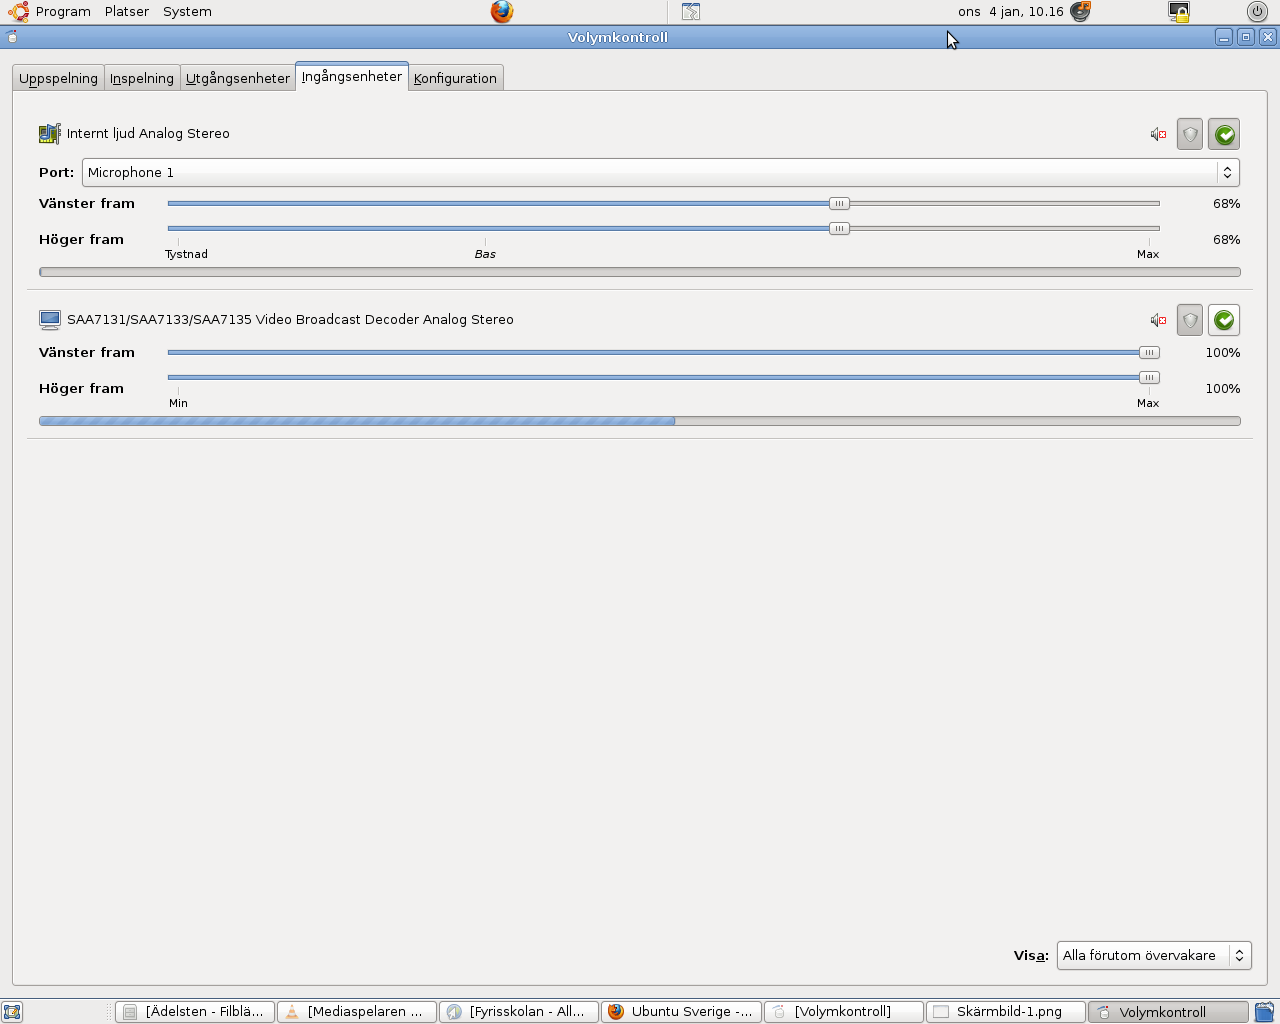
Task: Click the Ubuntu logo in top panel
Action: [18, 12]
